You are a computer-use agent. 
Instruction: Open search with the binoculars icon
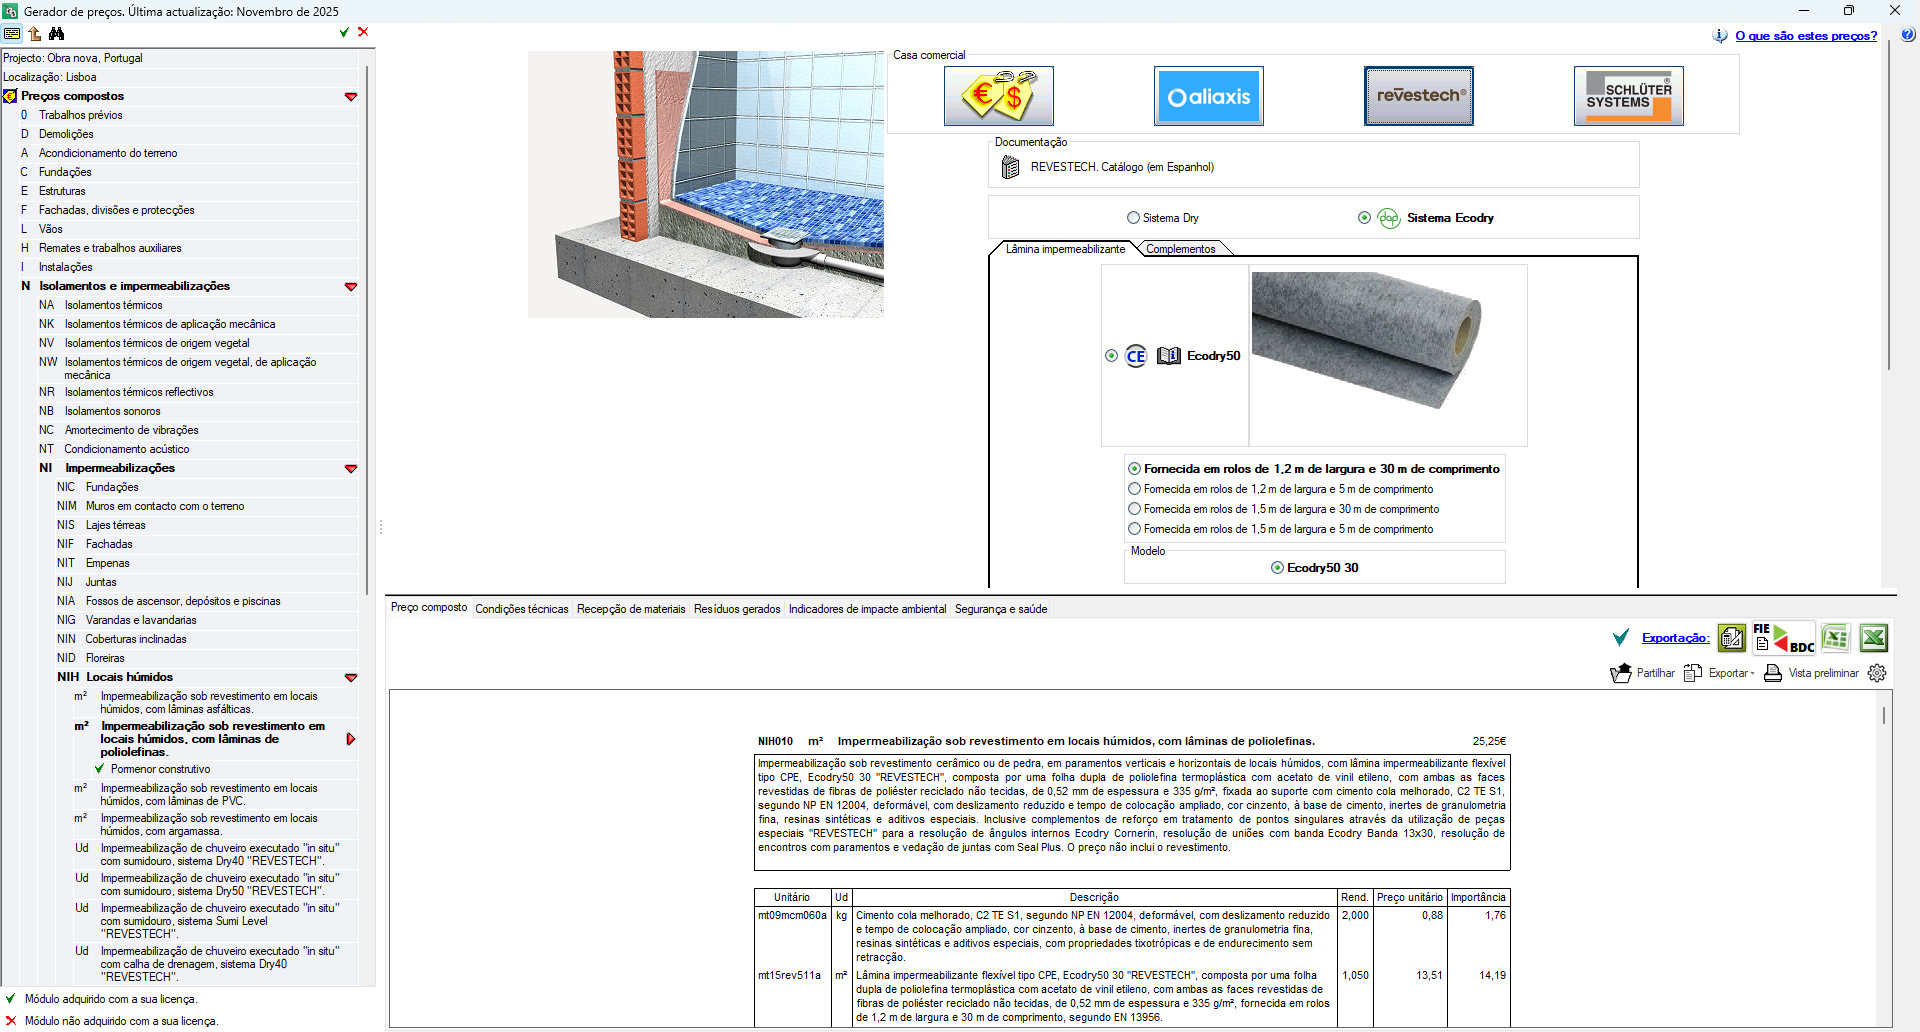57,33
